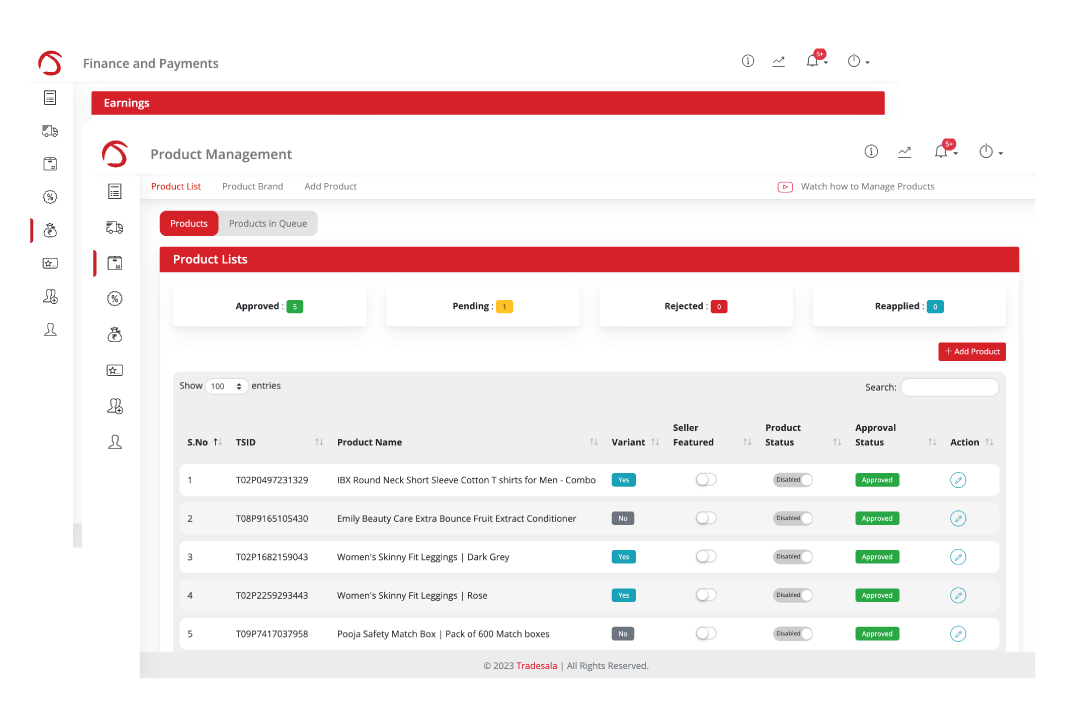Toggle Product Status for Emily Beauty Care Conditioner
The image size is (1080, 722).
point(793,518)
